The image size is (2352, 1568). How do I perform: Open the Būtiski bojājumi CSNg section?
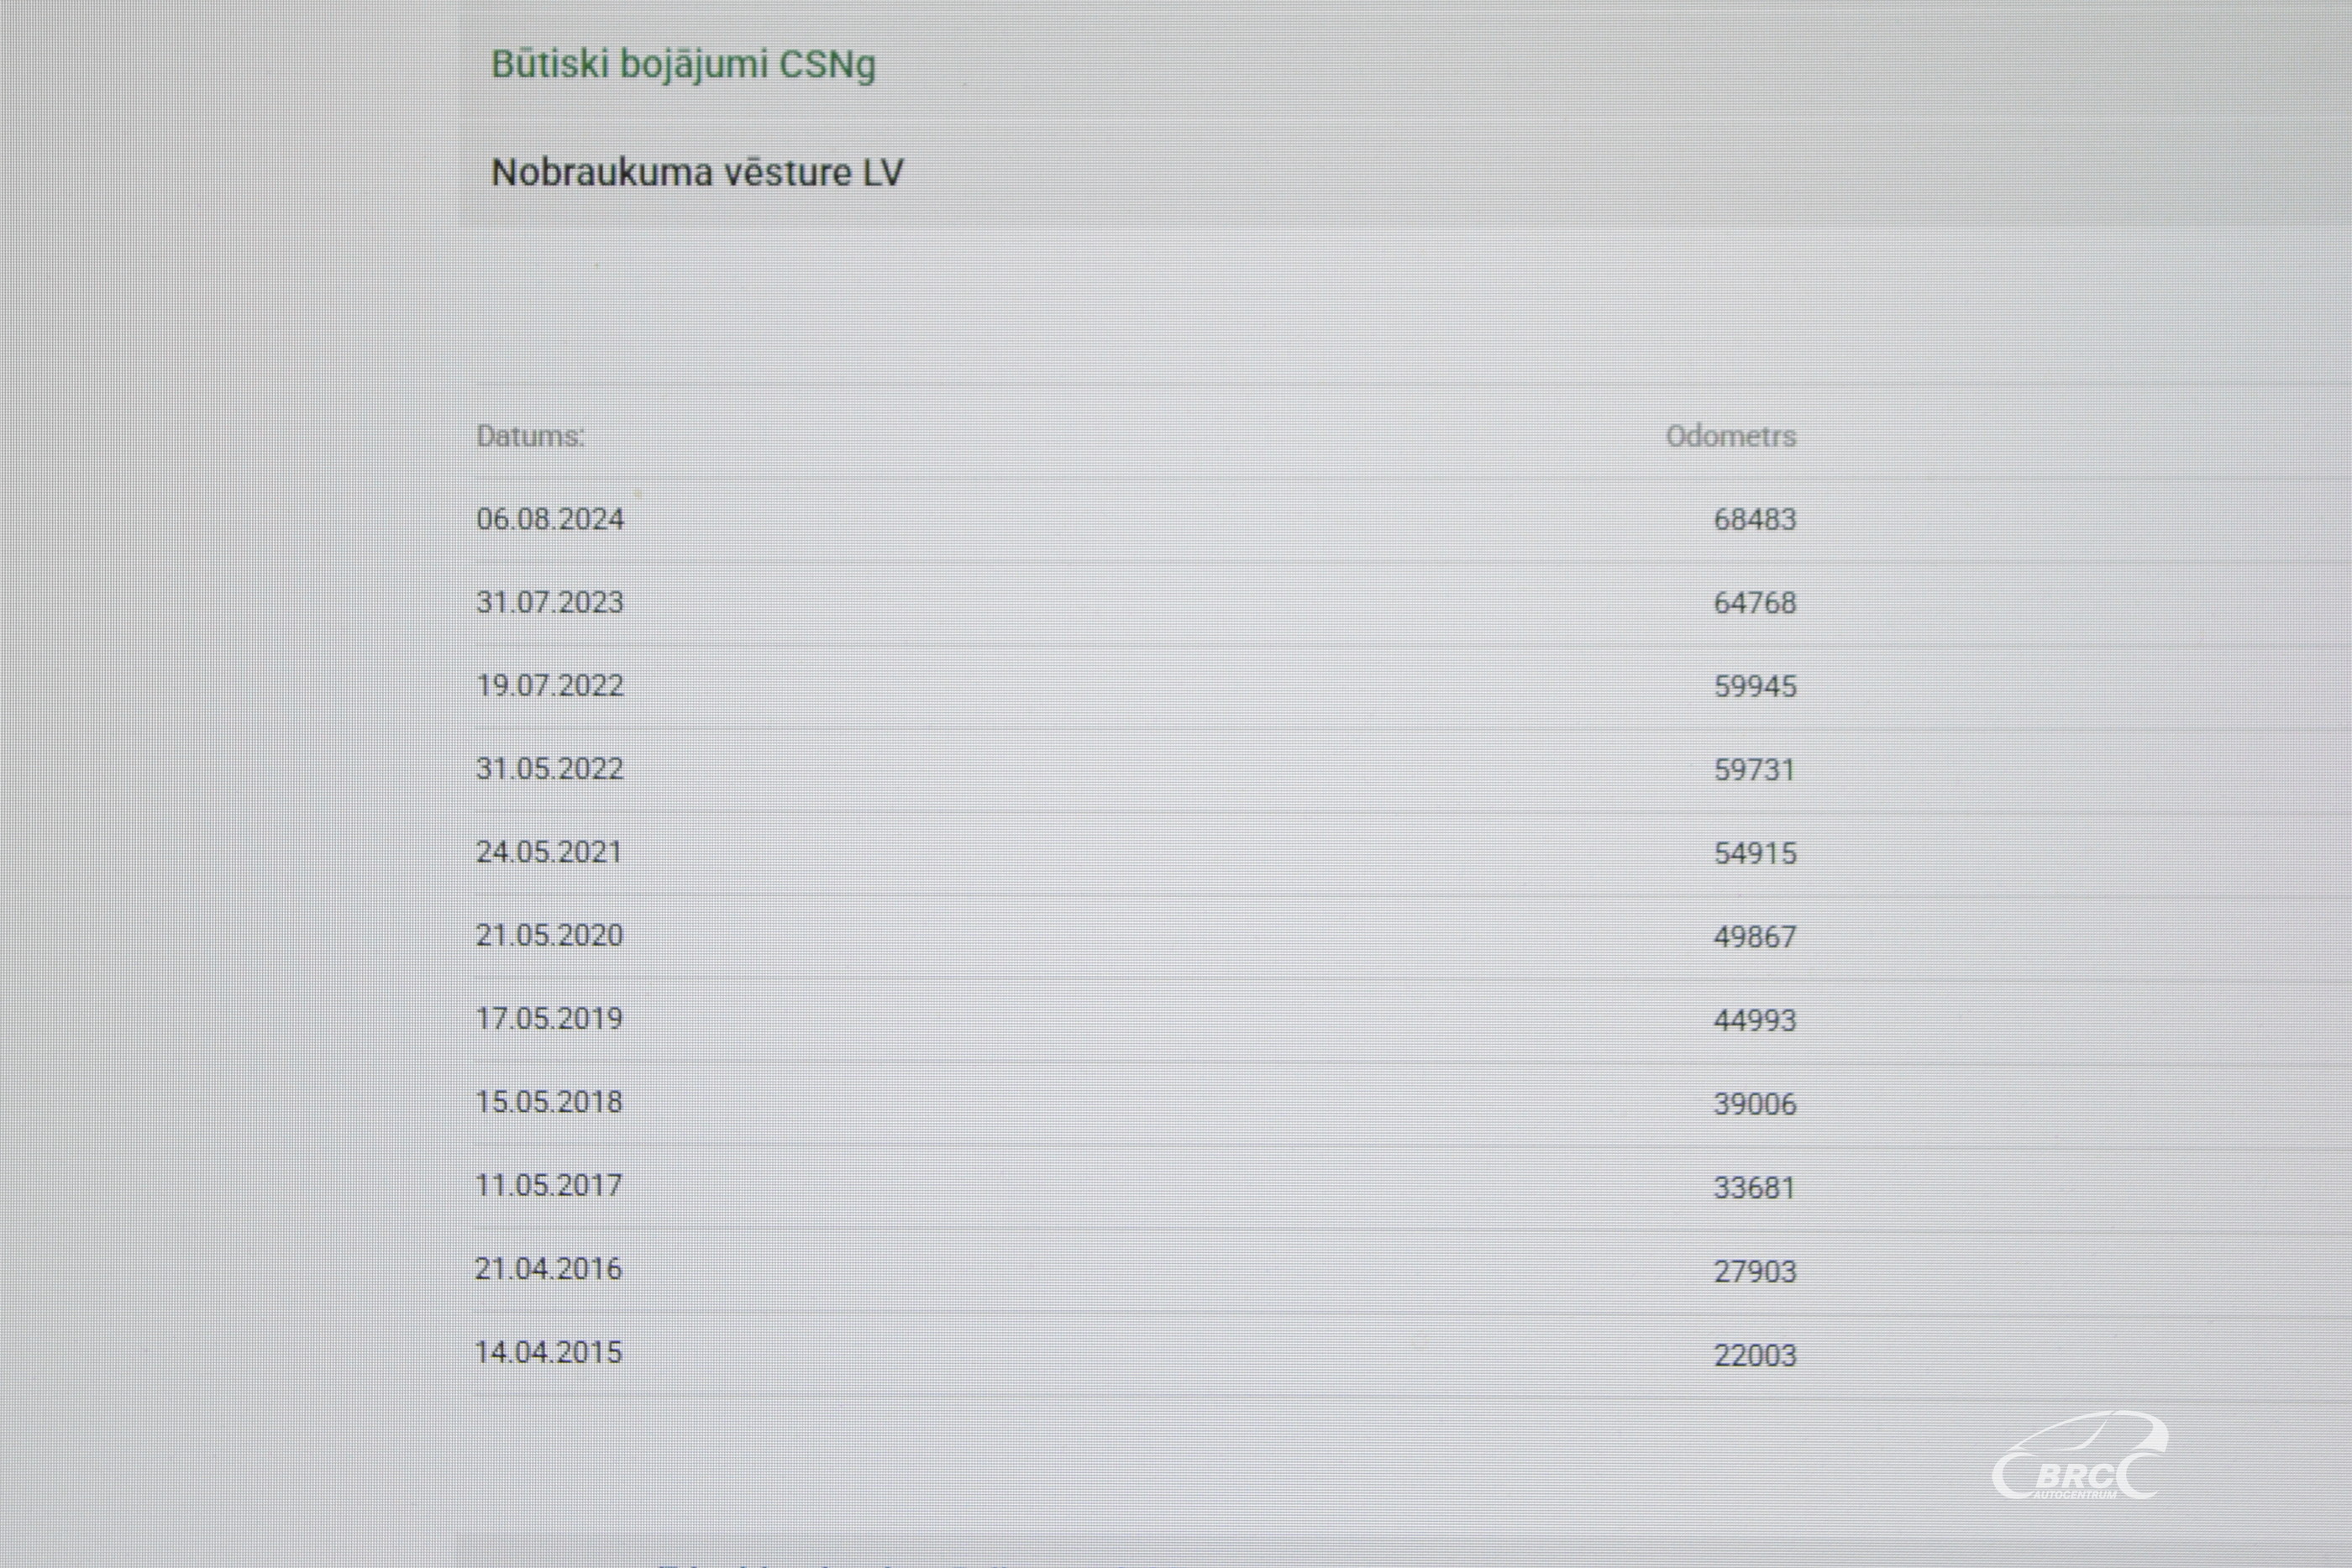683,64
